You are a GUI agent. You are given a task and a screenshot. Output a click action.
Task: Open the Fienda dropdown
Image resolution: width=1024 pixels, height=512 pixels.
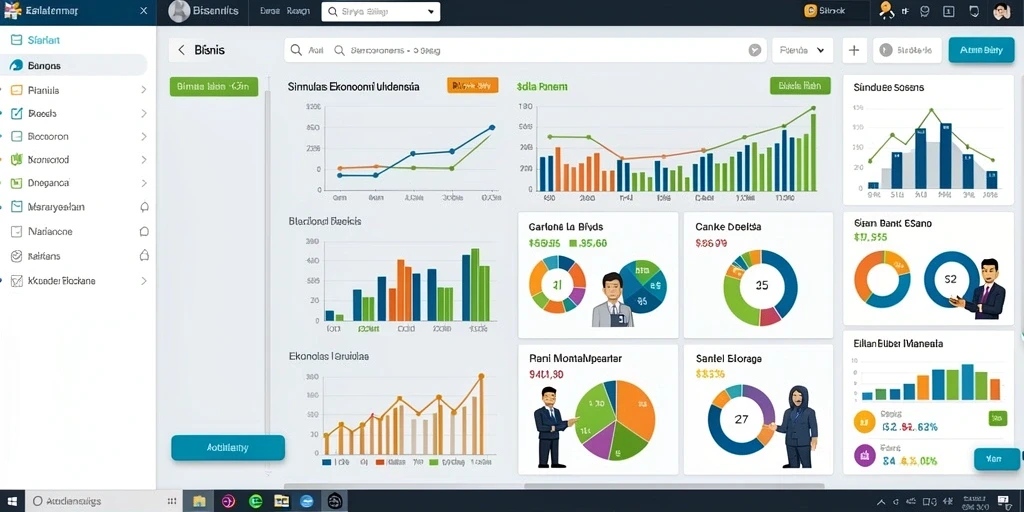[x=802, y=50]
